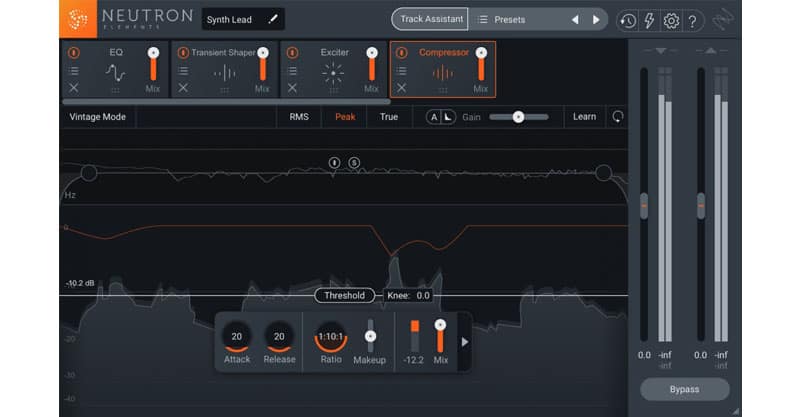This screenshot has width=800, height=417.
Task: Click the Compressor bars icon
Action: (442, 73)
